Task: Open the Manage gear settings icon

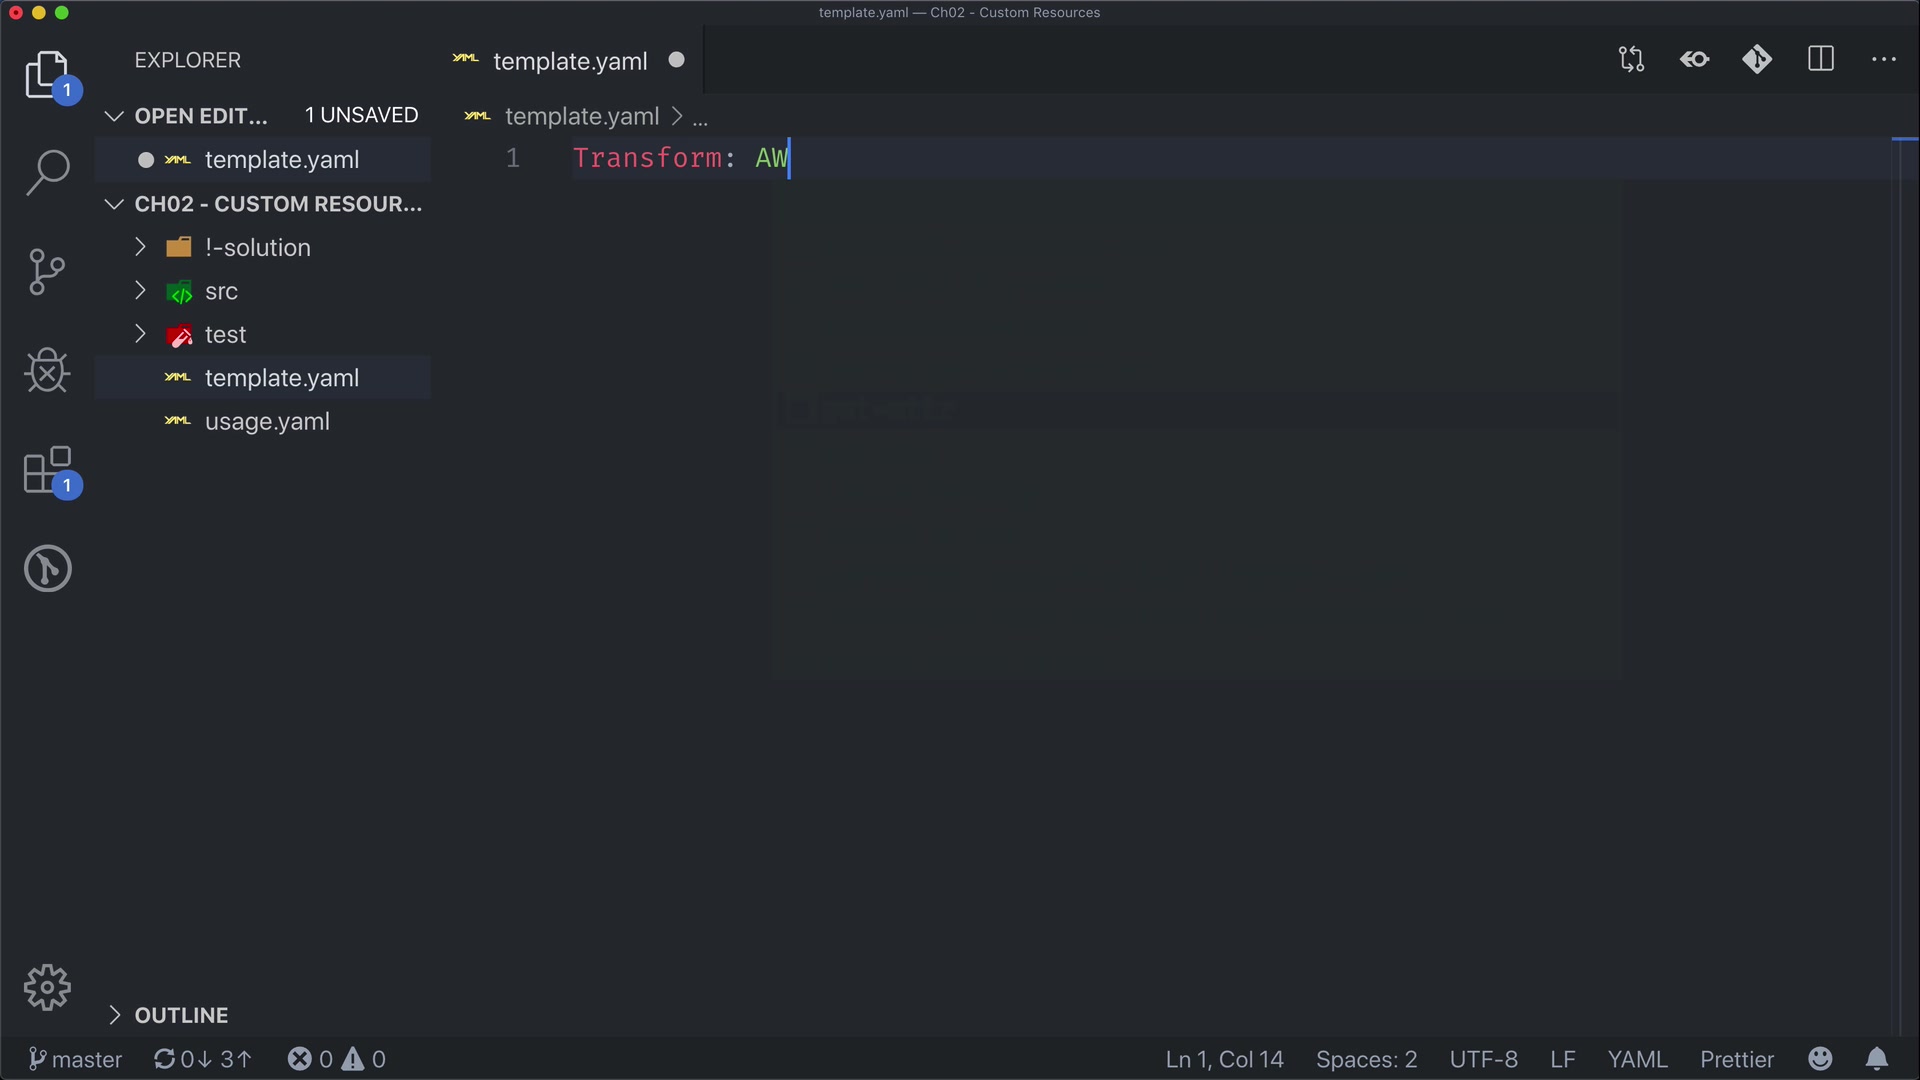Action: point(47,988)
